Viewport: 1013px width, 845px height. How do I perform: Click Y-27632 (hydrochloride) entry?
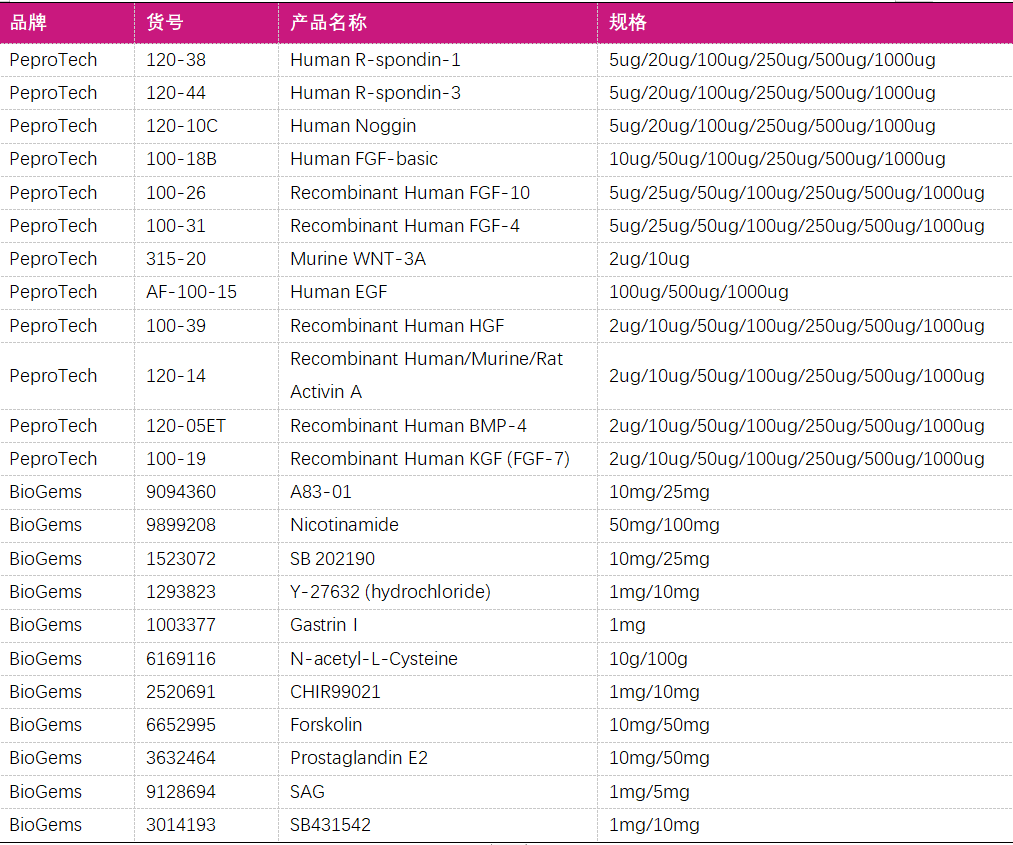click(x=390, y=592)
